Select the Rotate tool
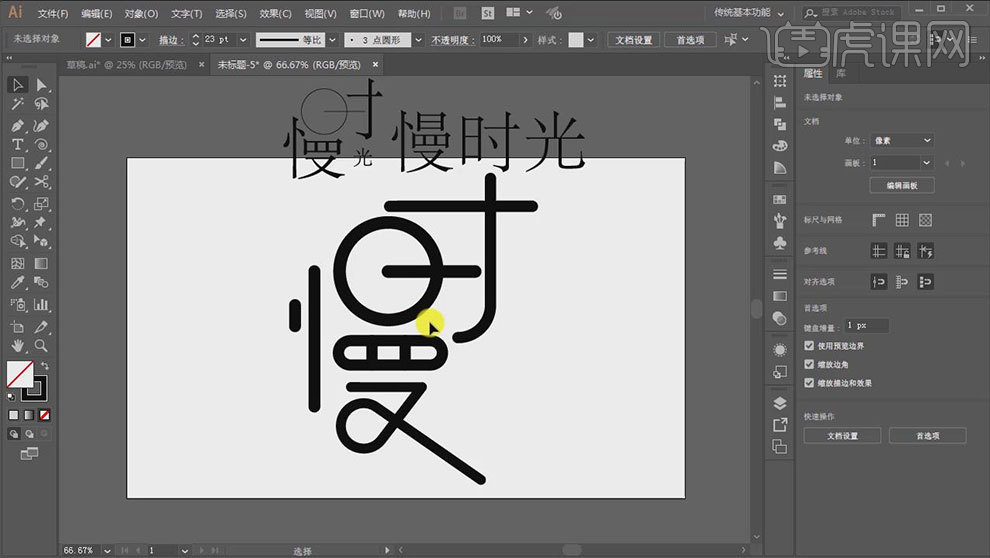This screenshot has width=990, height=558. (x=17, y=203)
